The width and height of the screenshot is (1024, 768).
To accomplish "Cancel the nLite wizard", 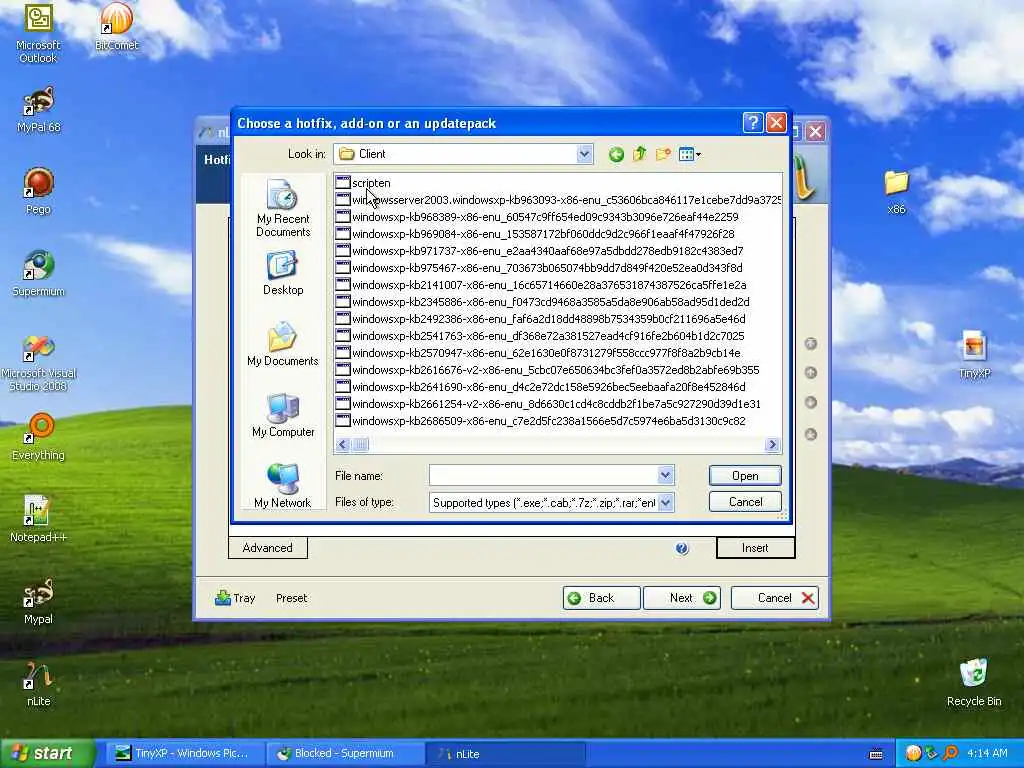I will click(775, 598).
